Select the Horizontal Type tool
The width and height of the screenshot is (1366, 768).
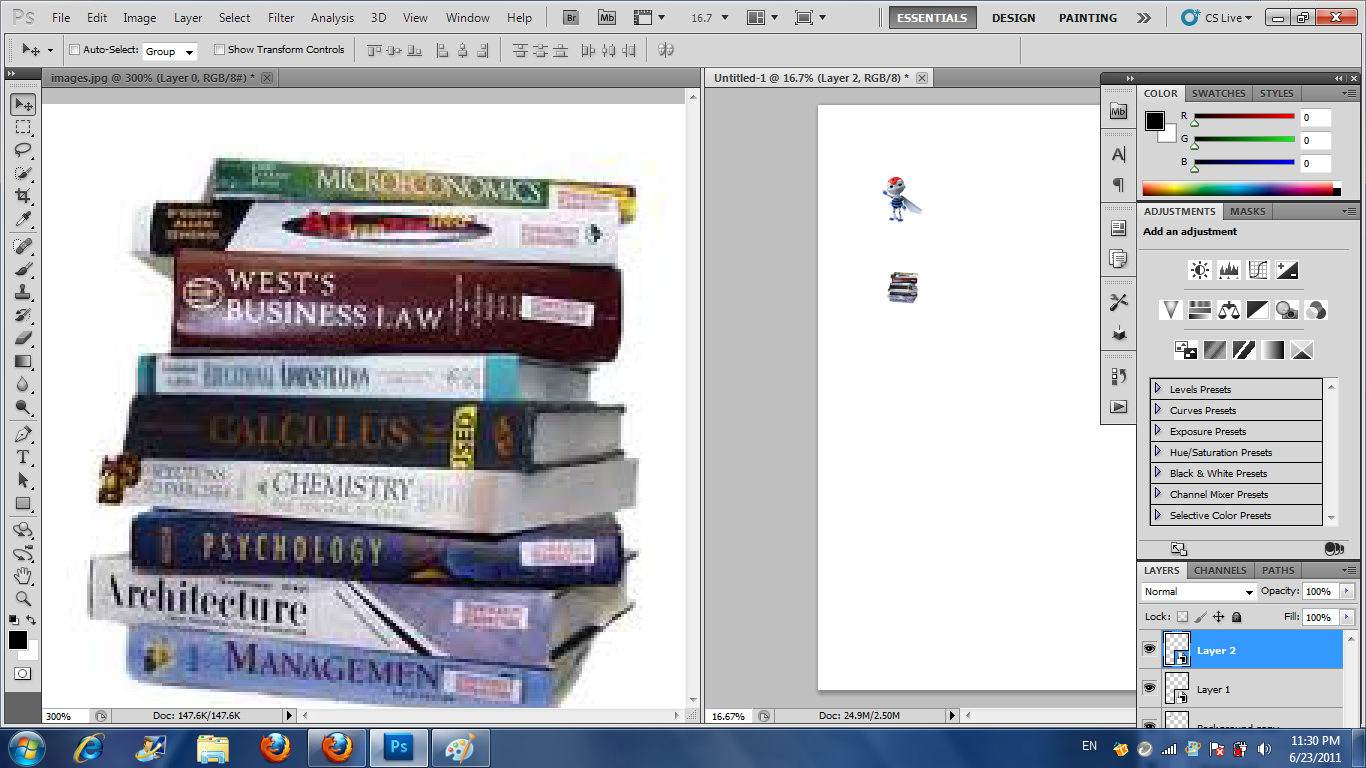click(x=23, y=457)
